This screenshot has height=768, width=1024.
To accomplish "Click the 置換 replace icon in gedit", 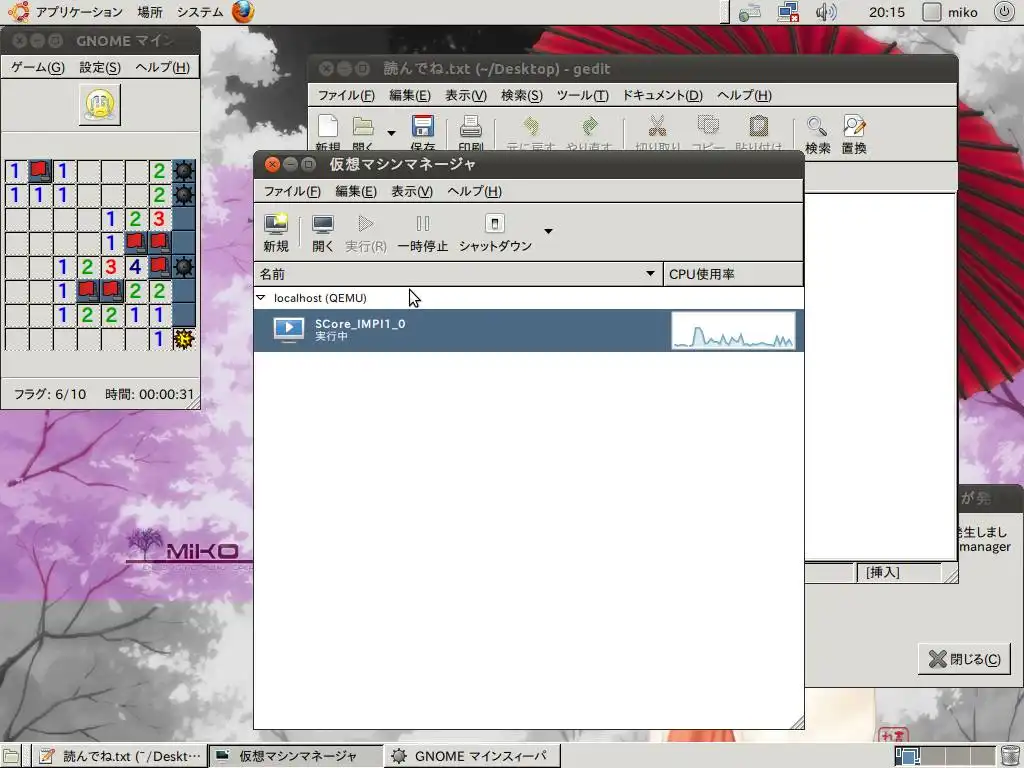I will pyautogui.click(x=854, y=127).
